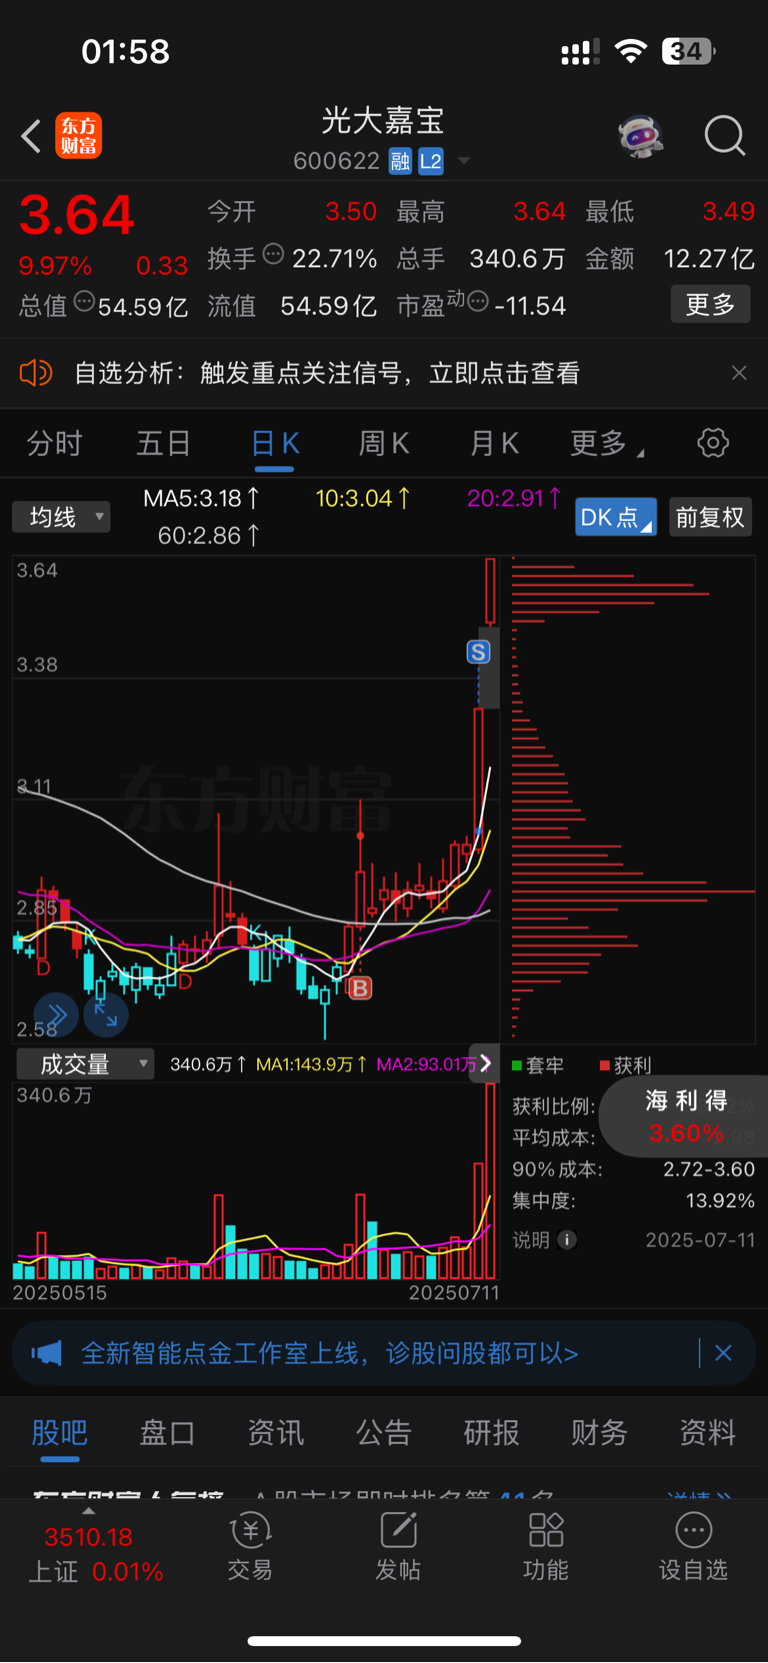The image size is (768, 1663).
Task: Switch to the 资料 tab
Action: [x=707, y=1433]
